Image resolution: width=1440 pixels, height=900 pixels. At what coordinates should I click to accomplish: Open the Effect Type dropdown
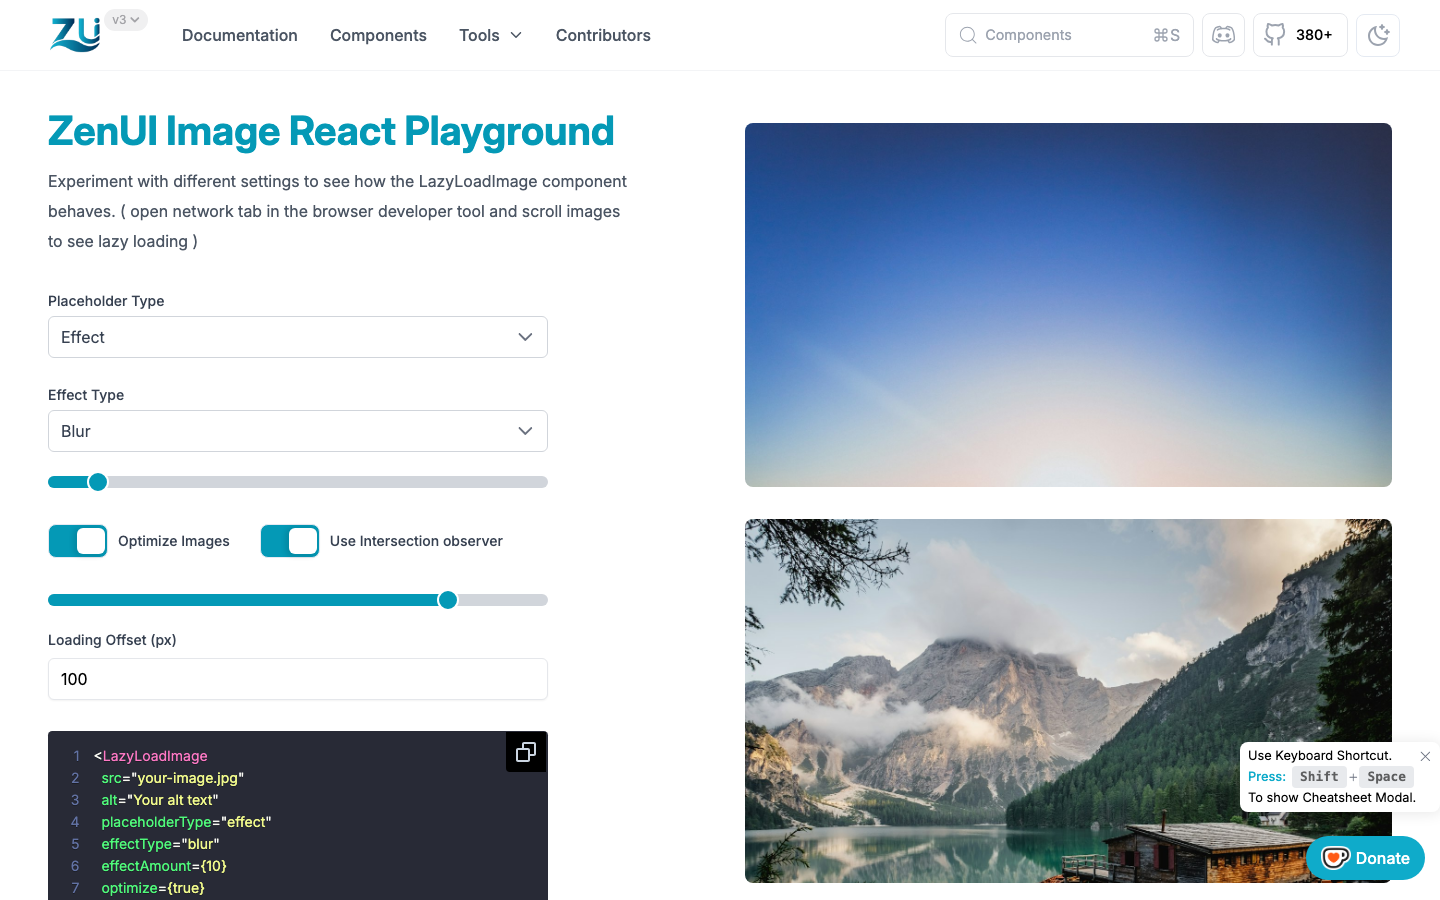(298, 431)
